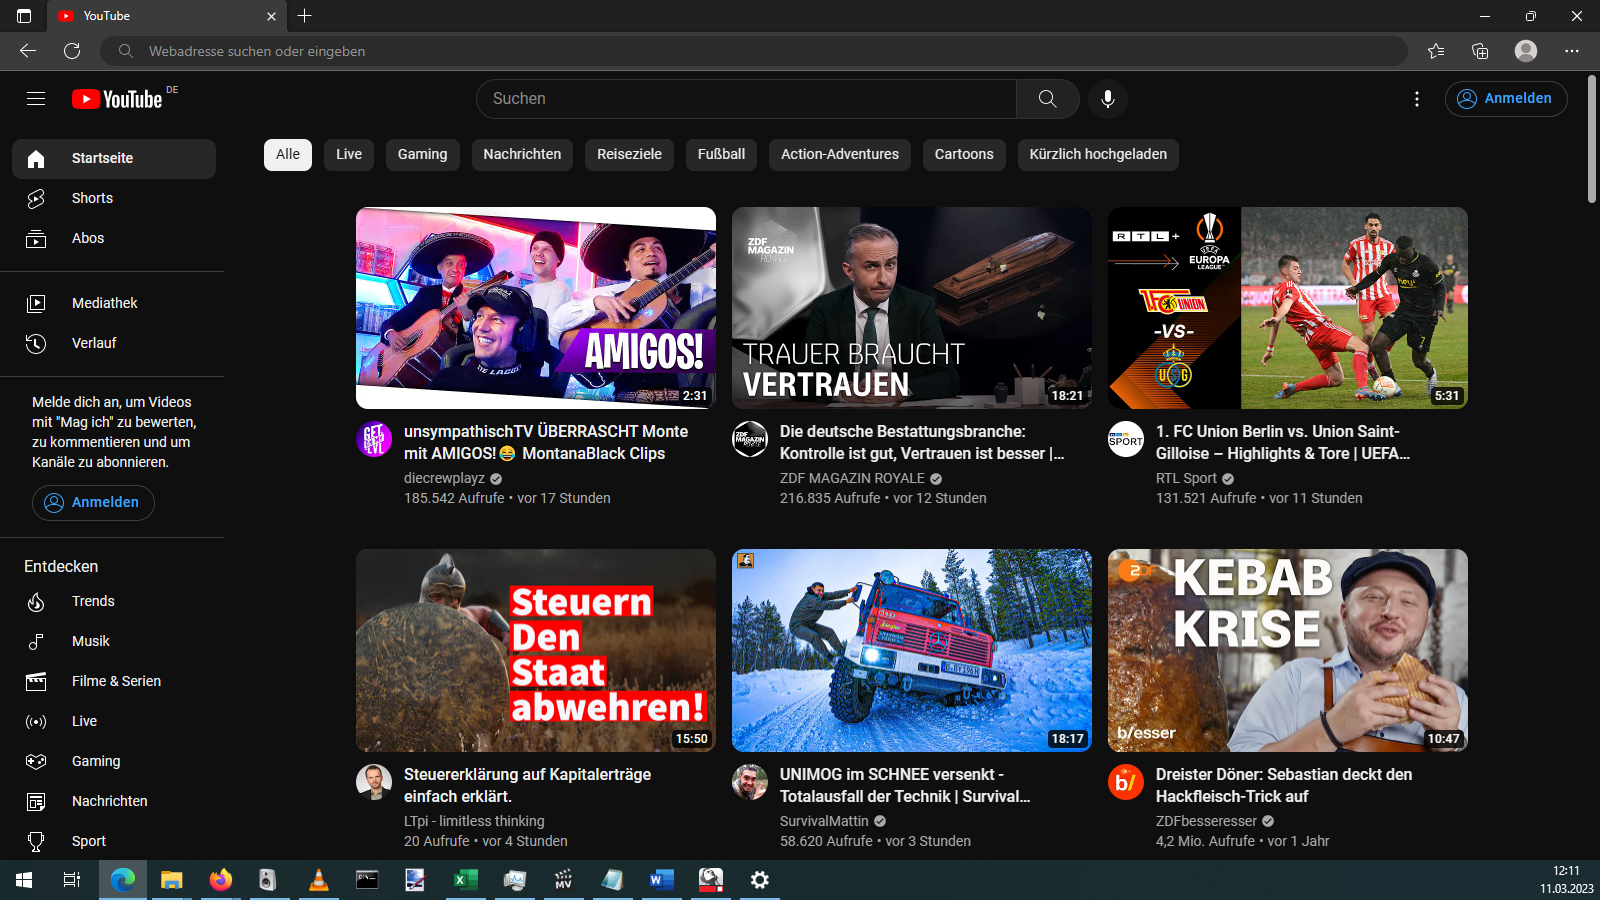Open '1. FC Union Berlin vs. Union Saint-Gilloise' title

tap(1283, 442)
